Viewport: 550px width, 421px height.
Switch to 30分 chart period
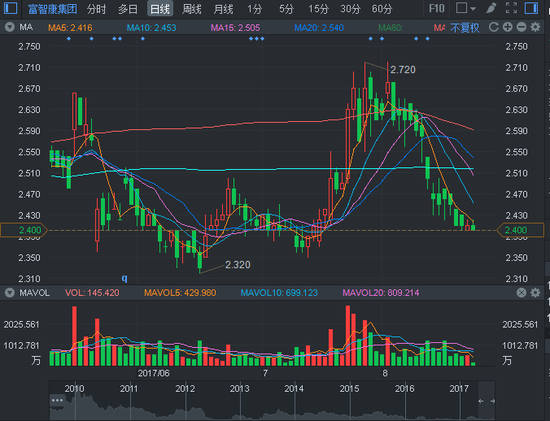click(350, 9)
